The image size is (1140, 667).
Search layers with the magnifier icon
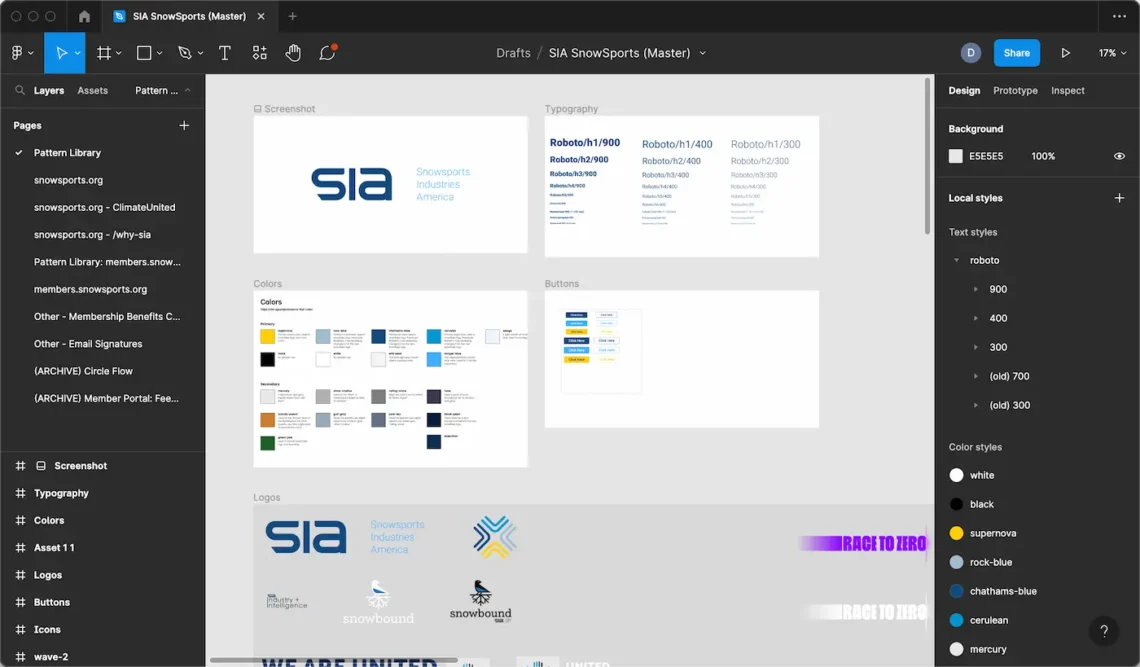coord(20,90)
